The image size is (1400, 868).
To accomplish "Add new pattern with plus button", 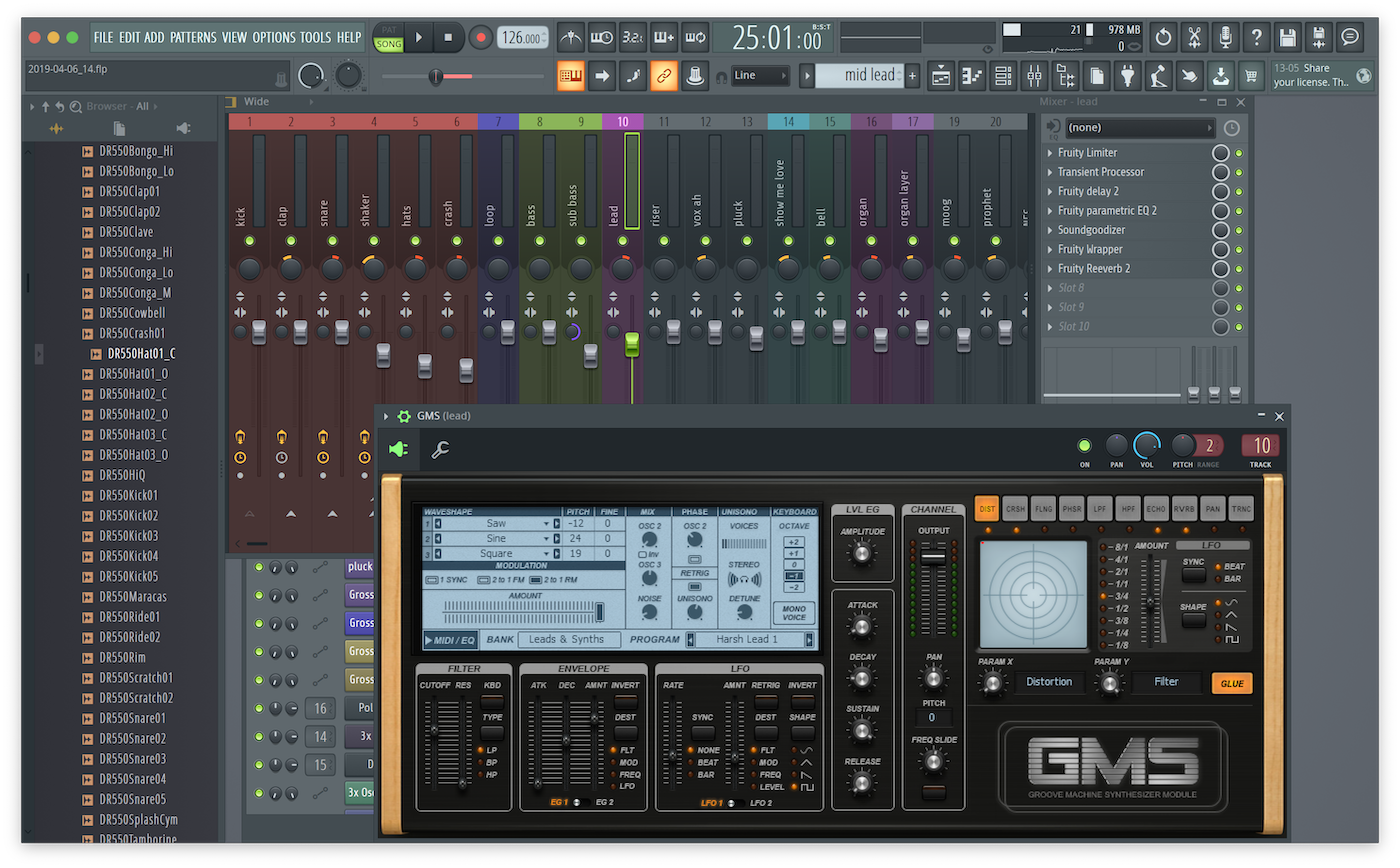I will tap(912, 75).
